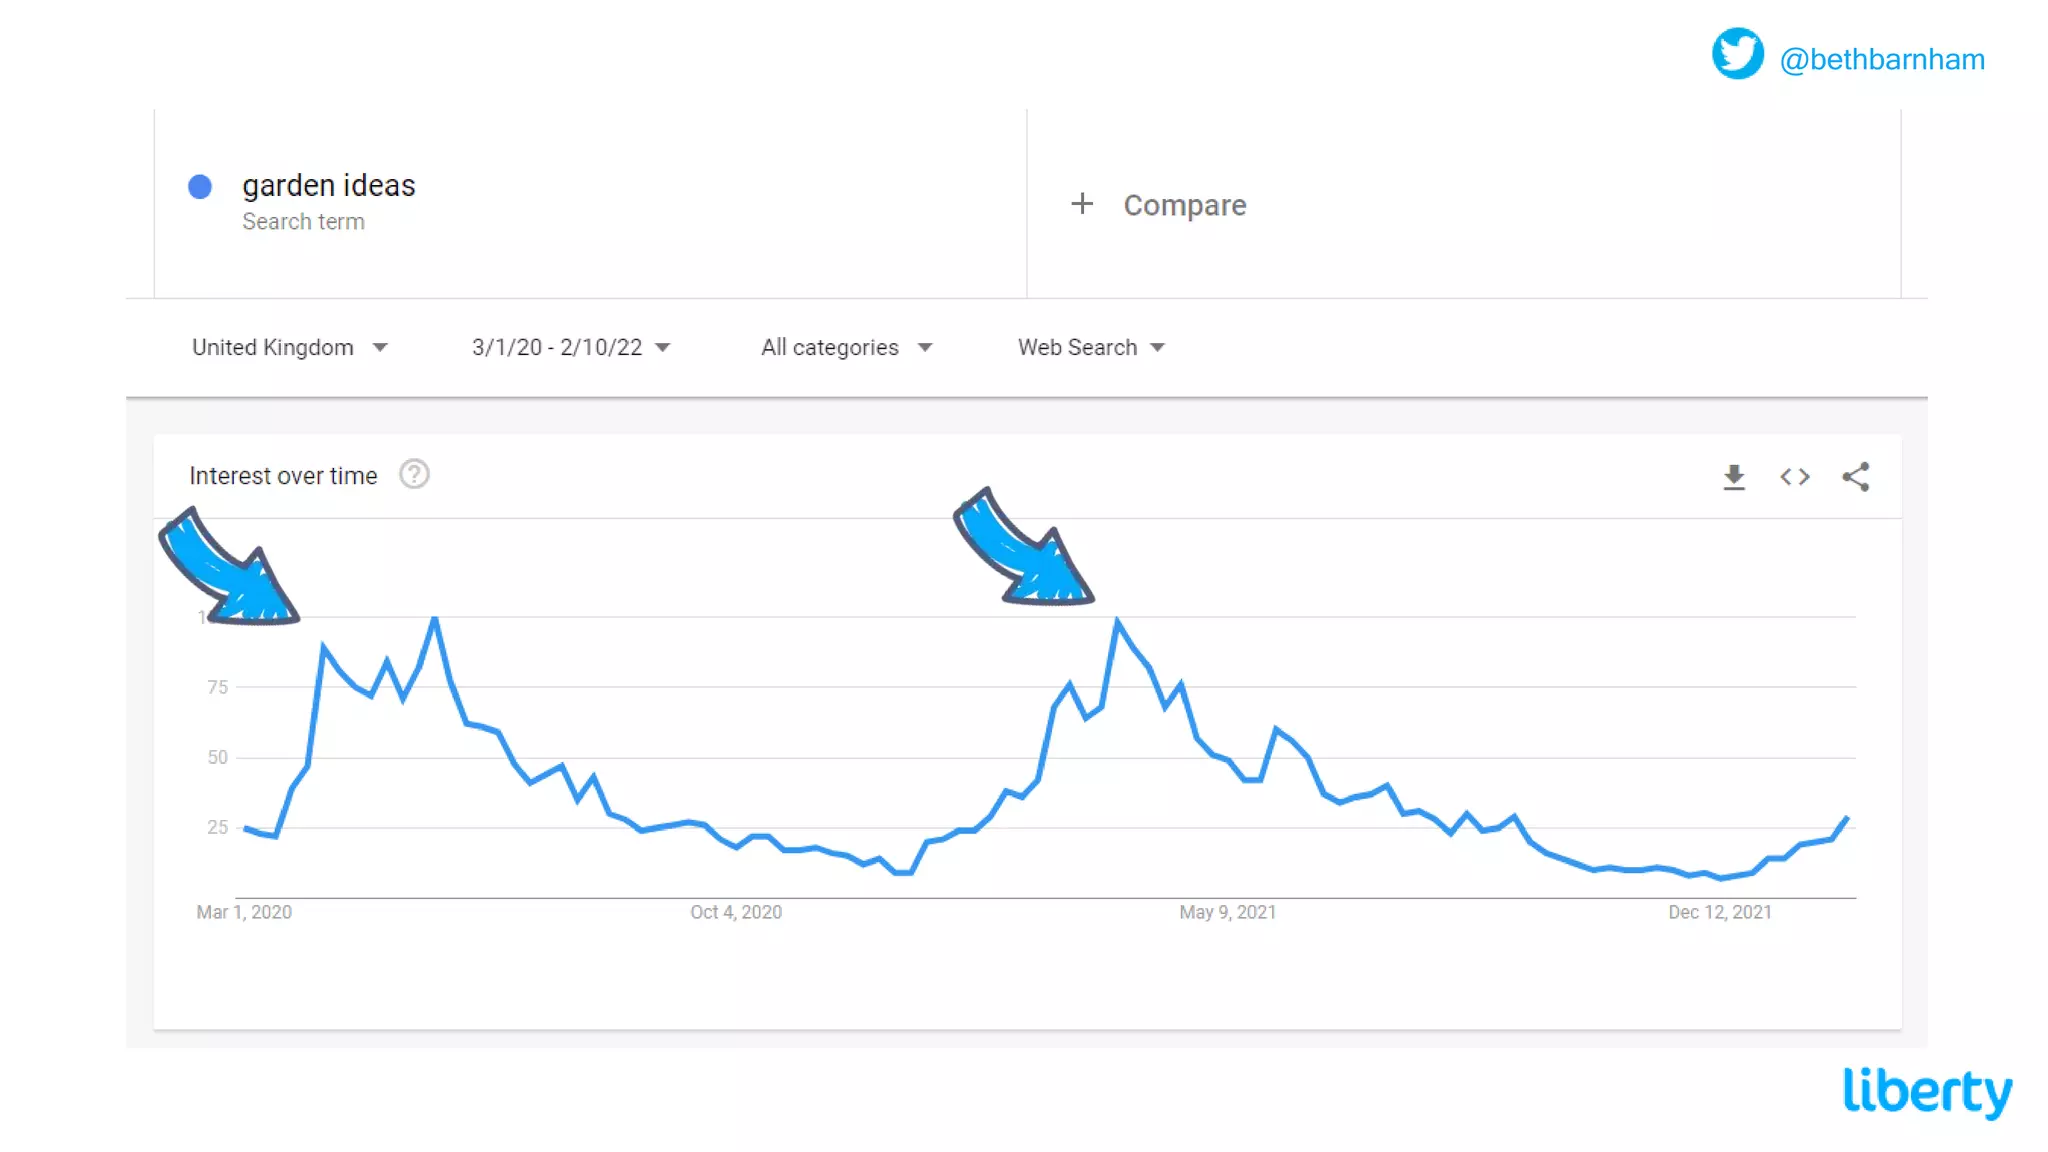Click the May 9, 2021 axis label
The height and width of the screenshot is (1152, 2048).
tap(1227, 912)
